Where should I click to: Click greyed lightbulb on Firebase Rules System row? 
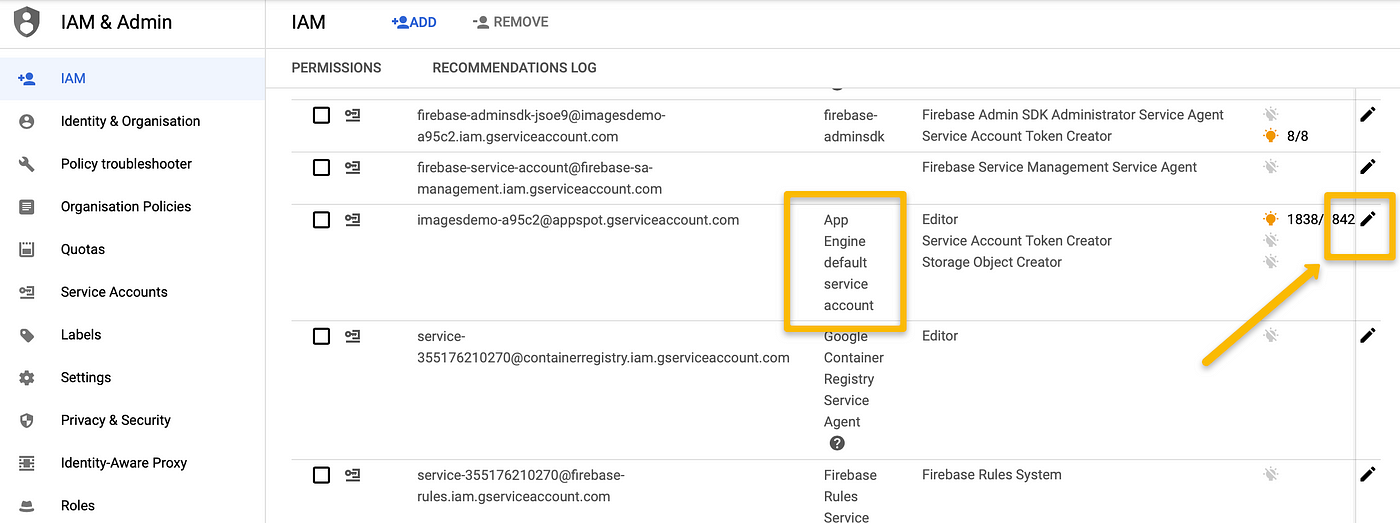(1270, 475)
